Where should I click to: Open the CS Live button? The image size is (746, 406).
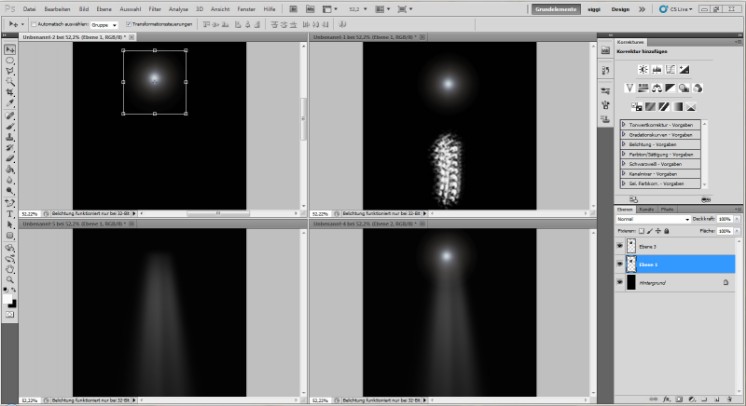[x=677, y=9]
